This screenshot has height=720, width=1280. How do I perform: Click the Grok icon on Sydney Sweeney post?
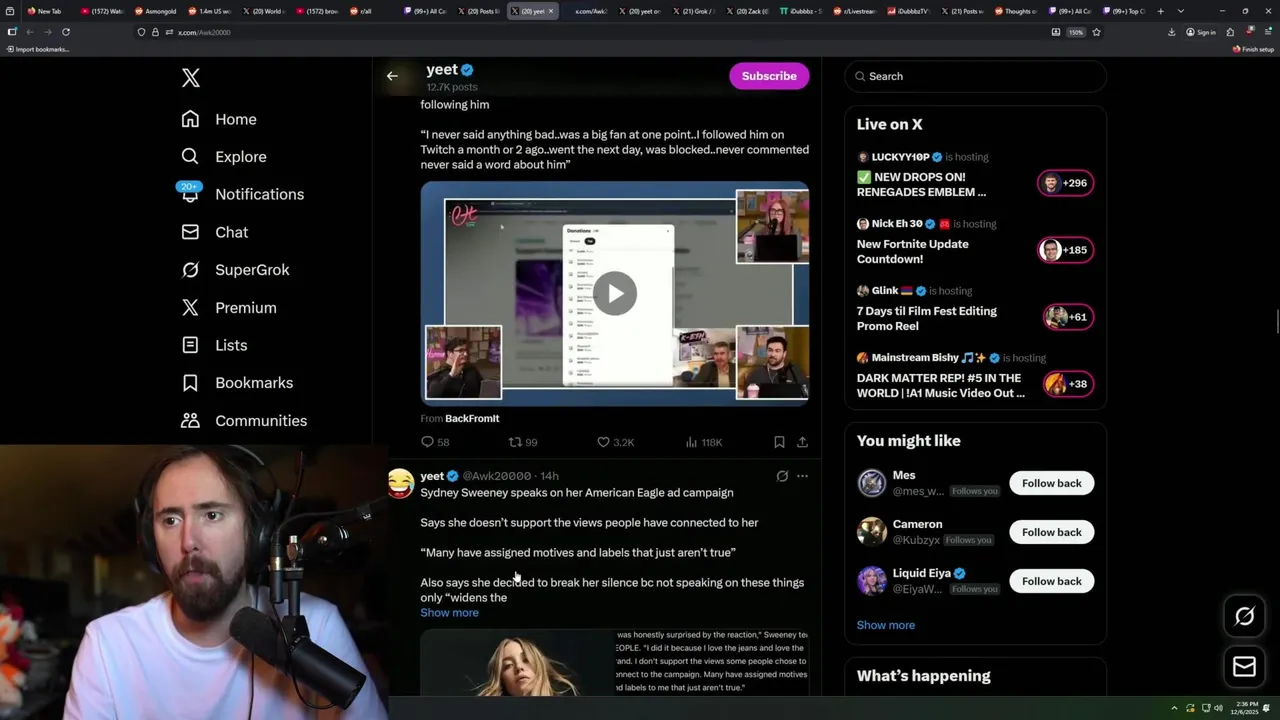click(782, 476)
